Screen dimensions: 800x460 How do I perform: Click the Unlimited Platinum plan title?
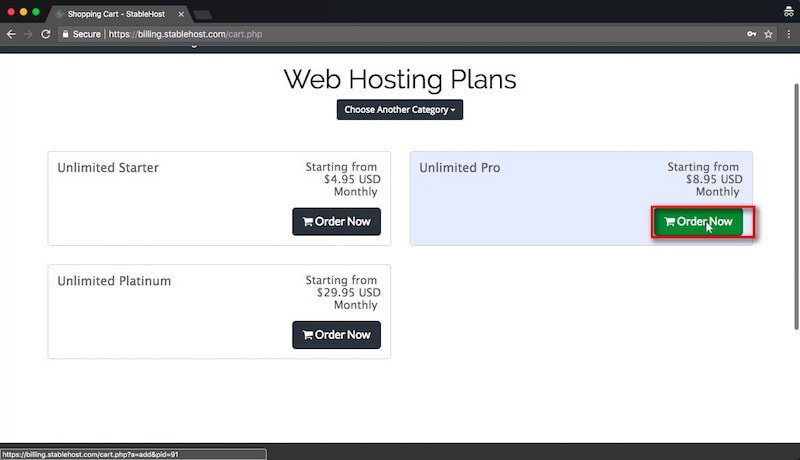[114, 281]
